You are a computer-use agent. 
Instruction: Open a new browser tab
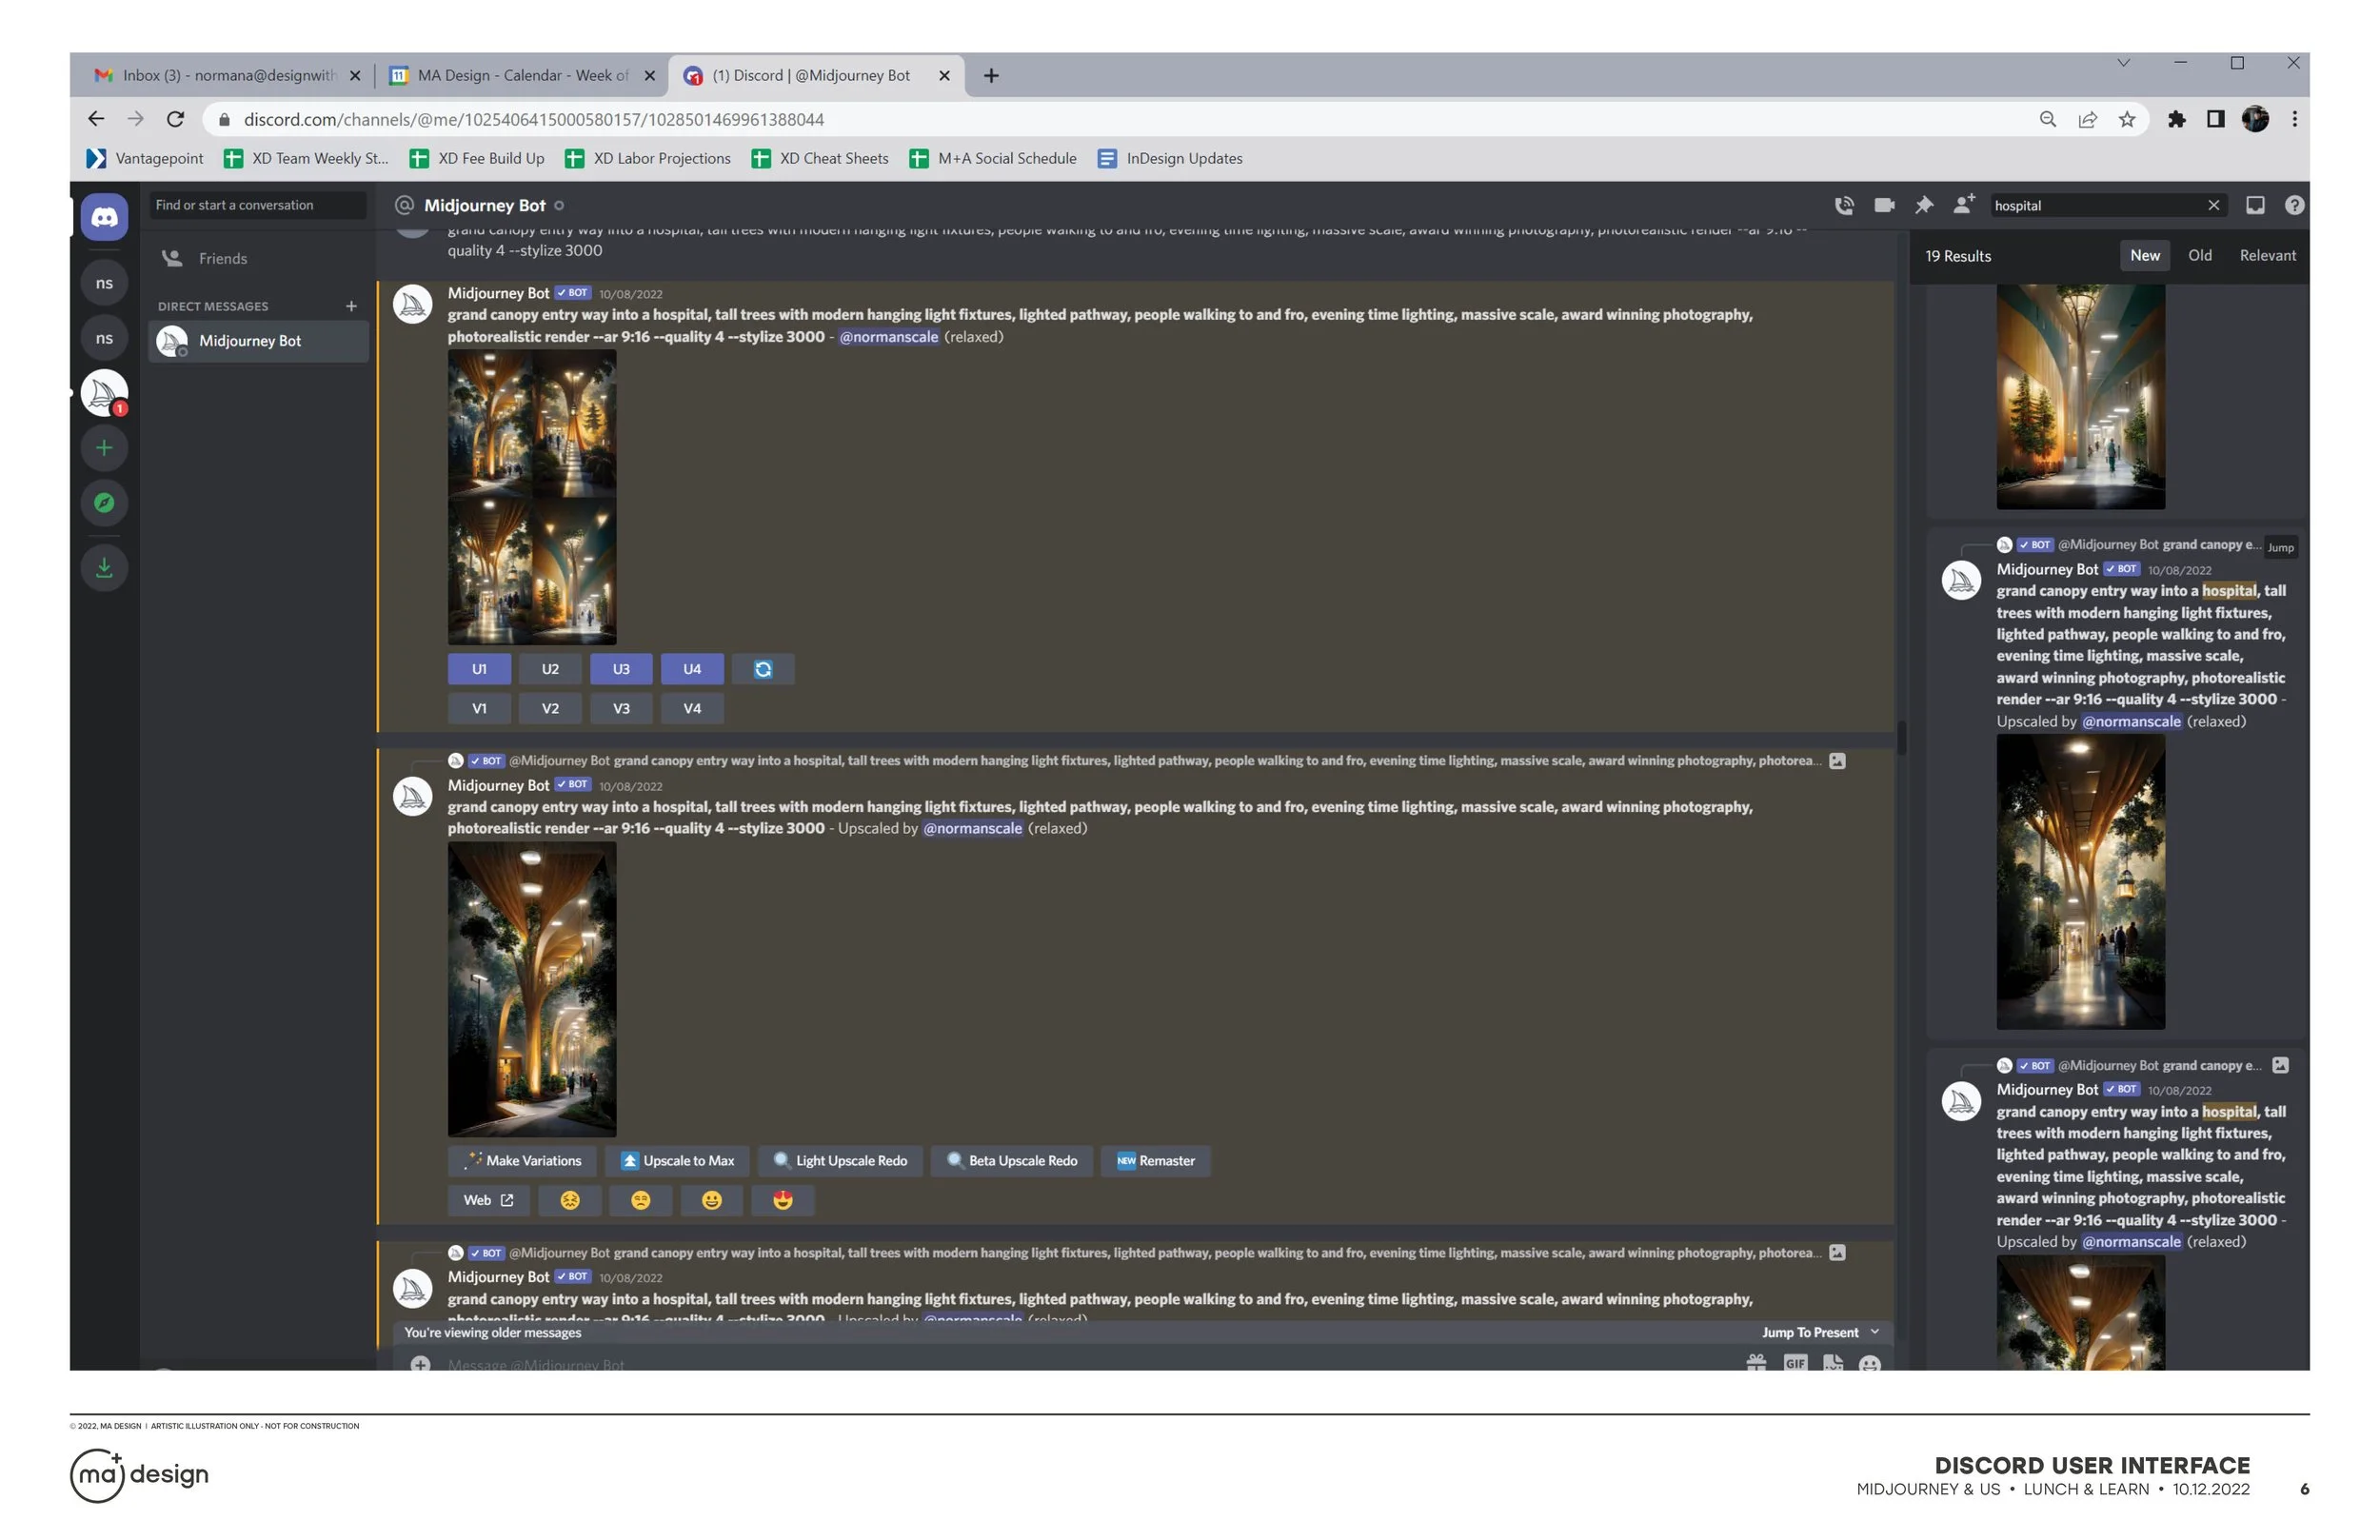click(x=991, y=76)
